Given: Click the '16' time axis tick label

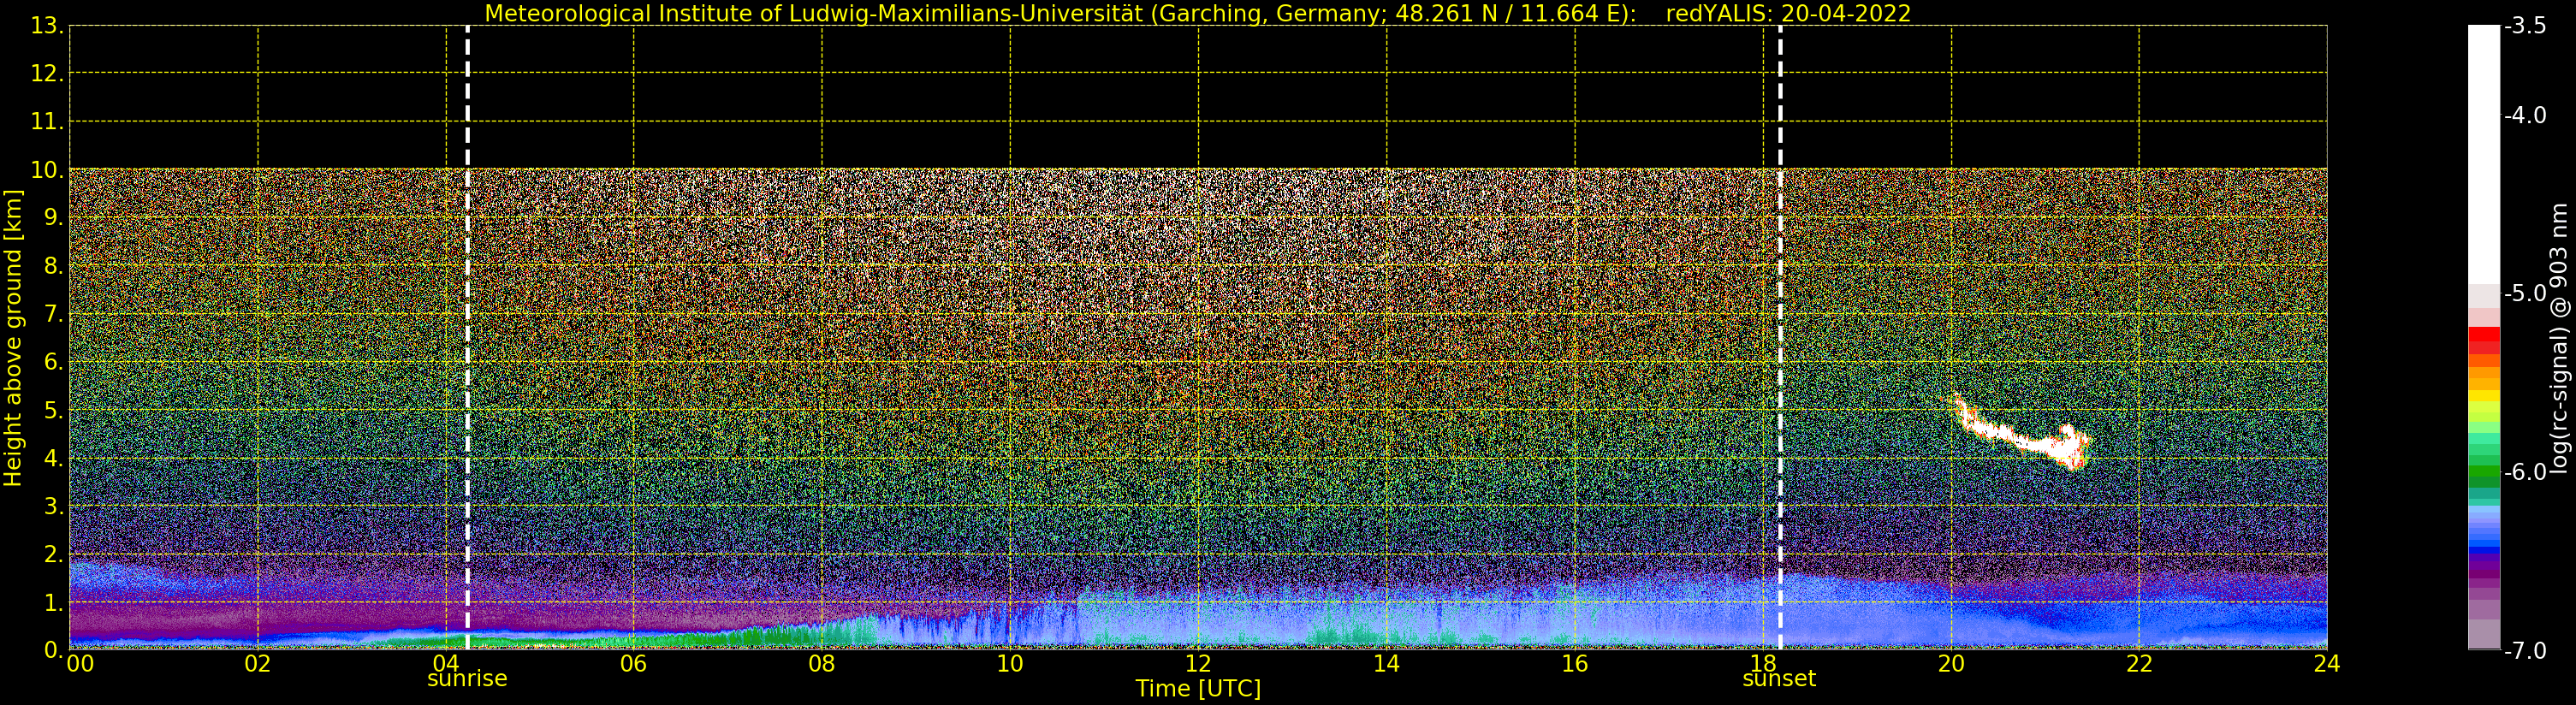Looking at the screenshot, I should click(x=1575, y=664).
